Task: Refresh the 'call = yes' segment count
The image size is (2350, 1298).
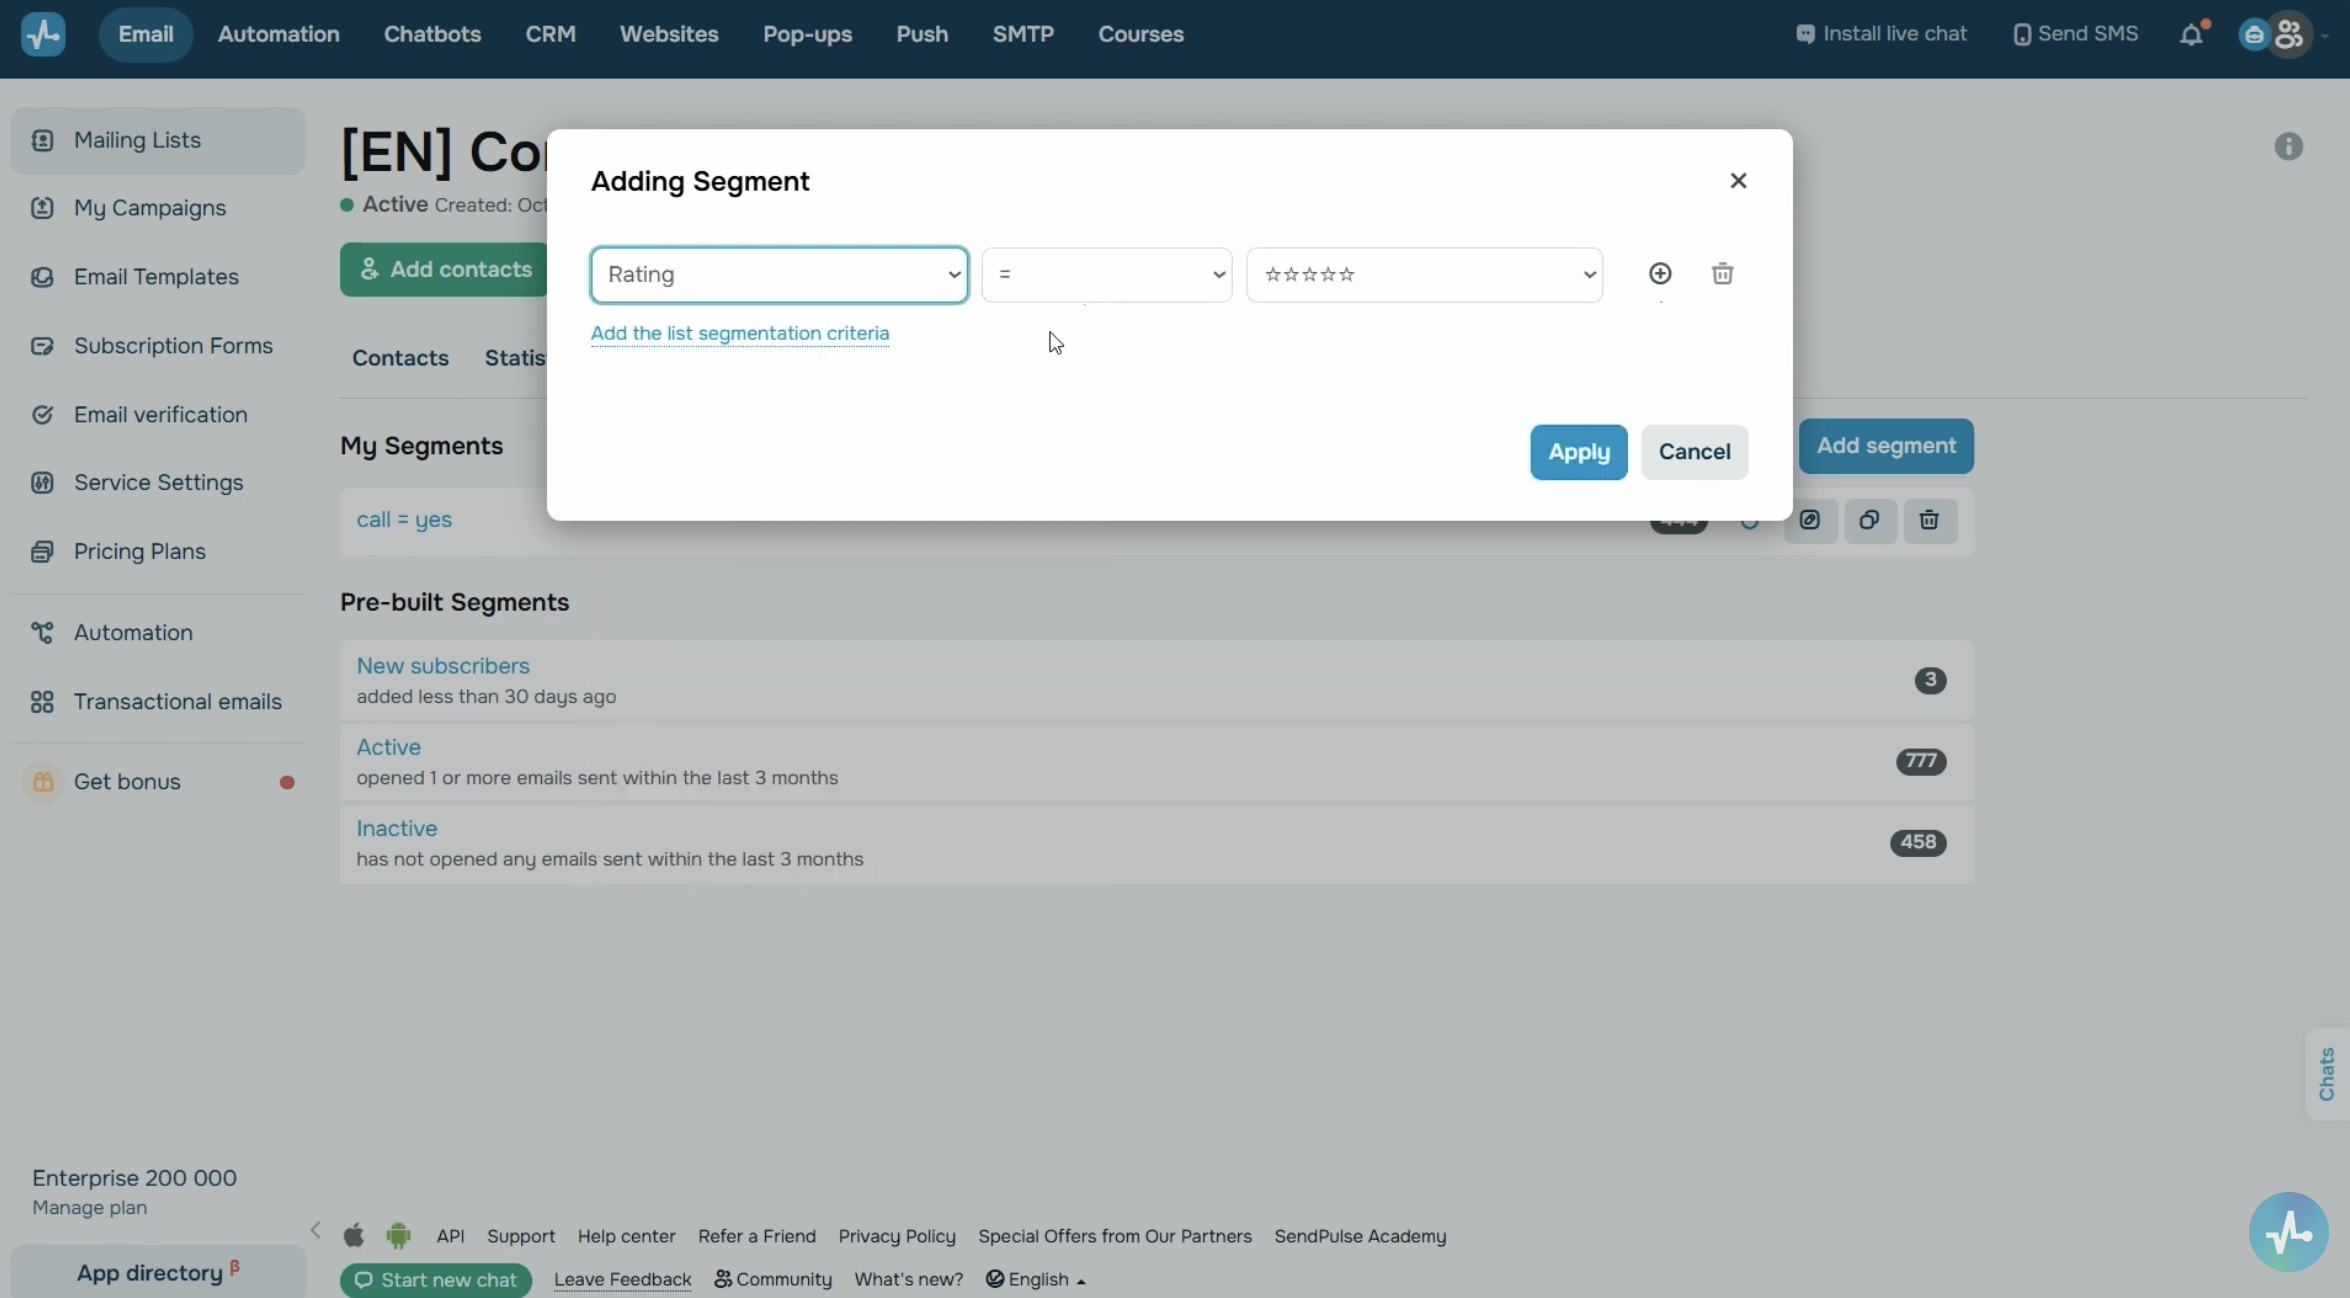Action: point(1749,522)
